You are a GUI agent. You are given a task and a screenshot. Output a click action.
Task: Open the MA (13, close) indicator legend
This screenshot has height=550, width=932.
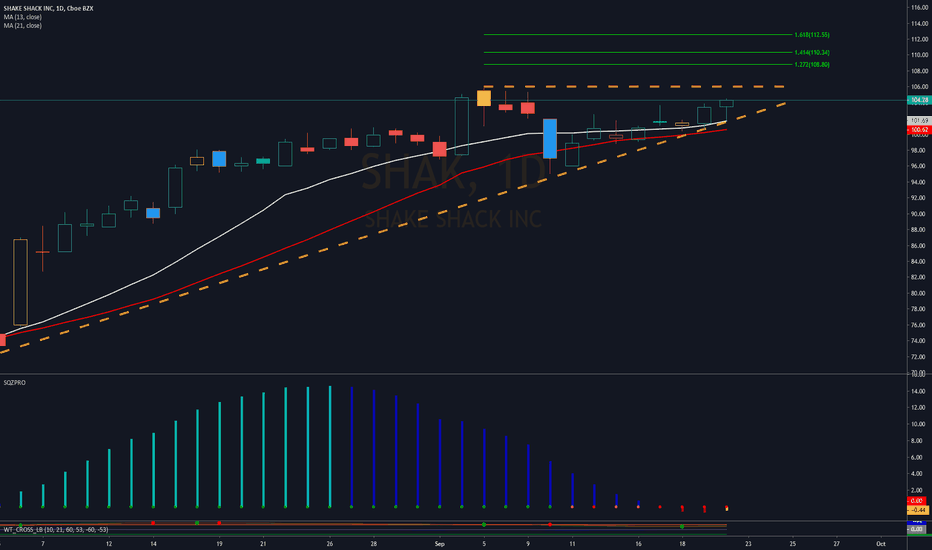point(23,17)
